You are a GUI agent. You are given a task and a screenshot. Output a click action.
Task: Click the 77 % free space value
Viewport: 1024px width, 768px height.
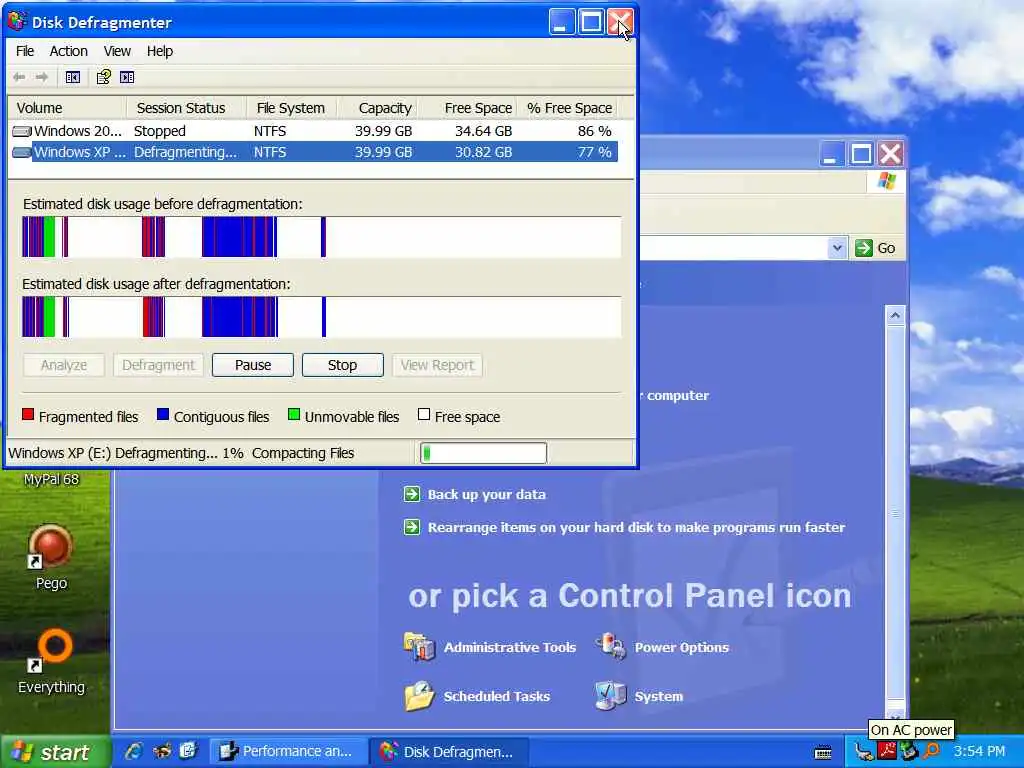coord(594,152)
